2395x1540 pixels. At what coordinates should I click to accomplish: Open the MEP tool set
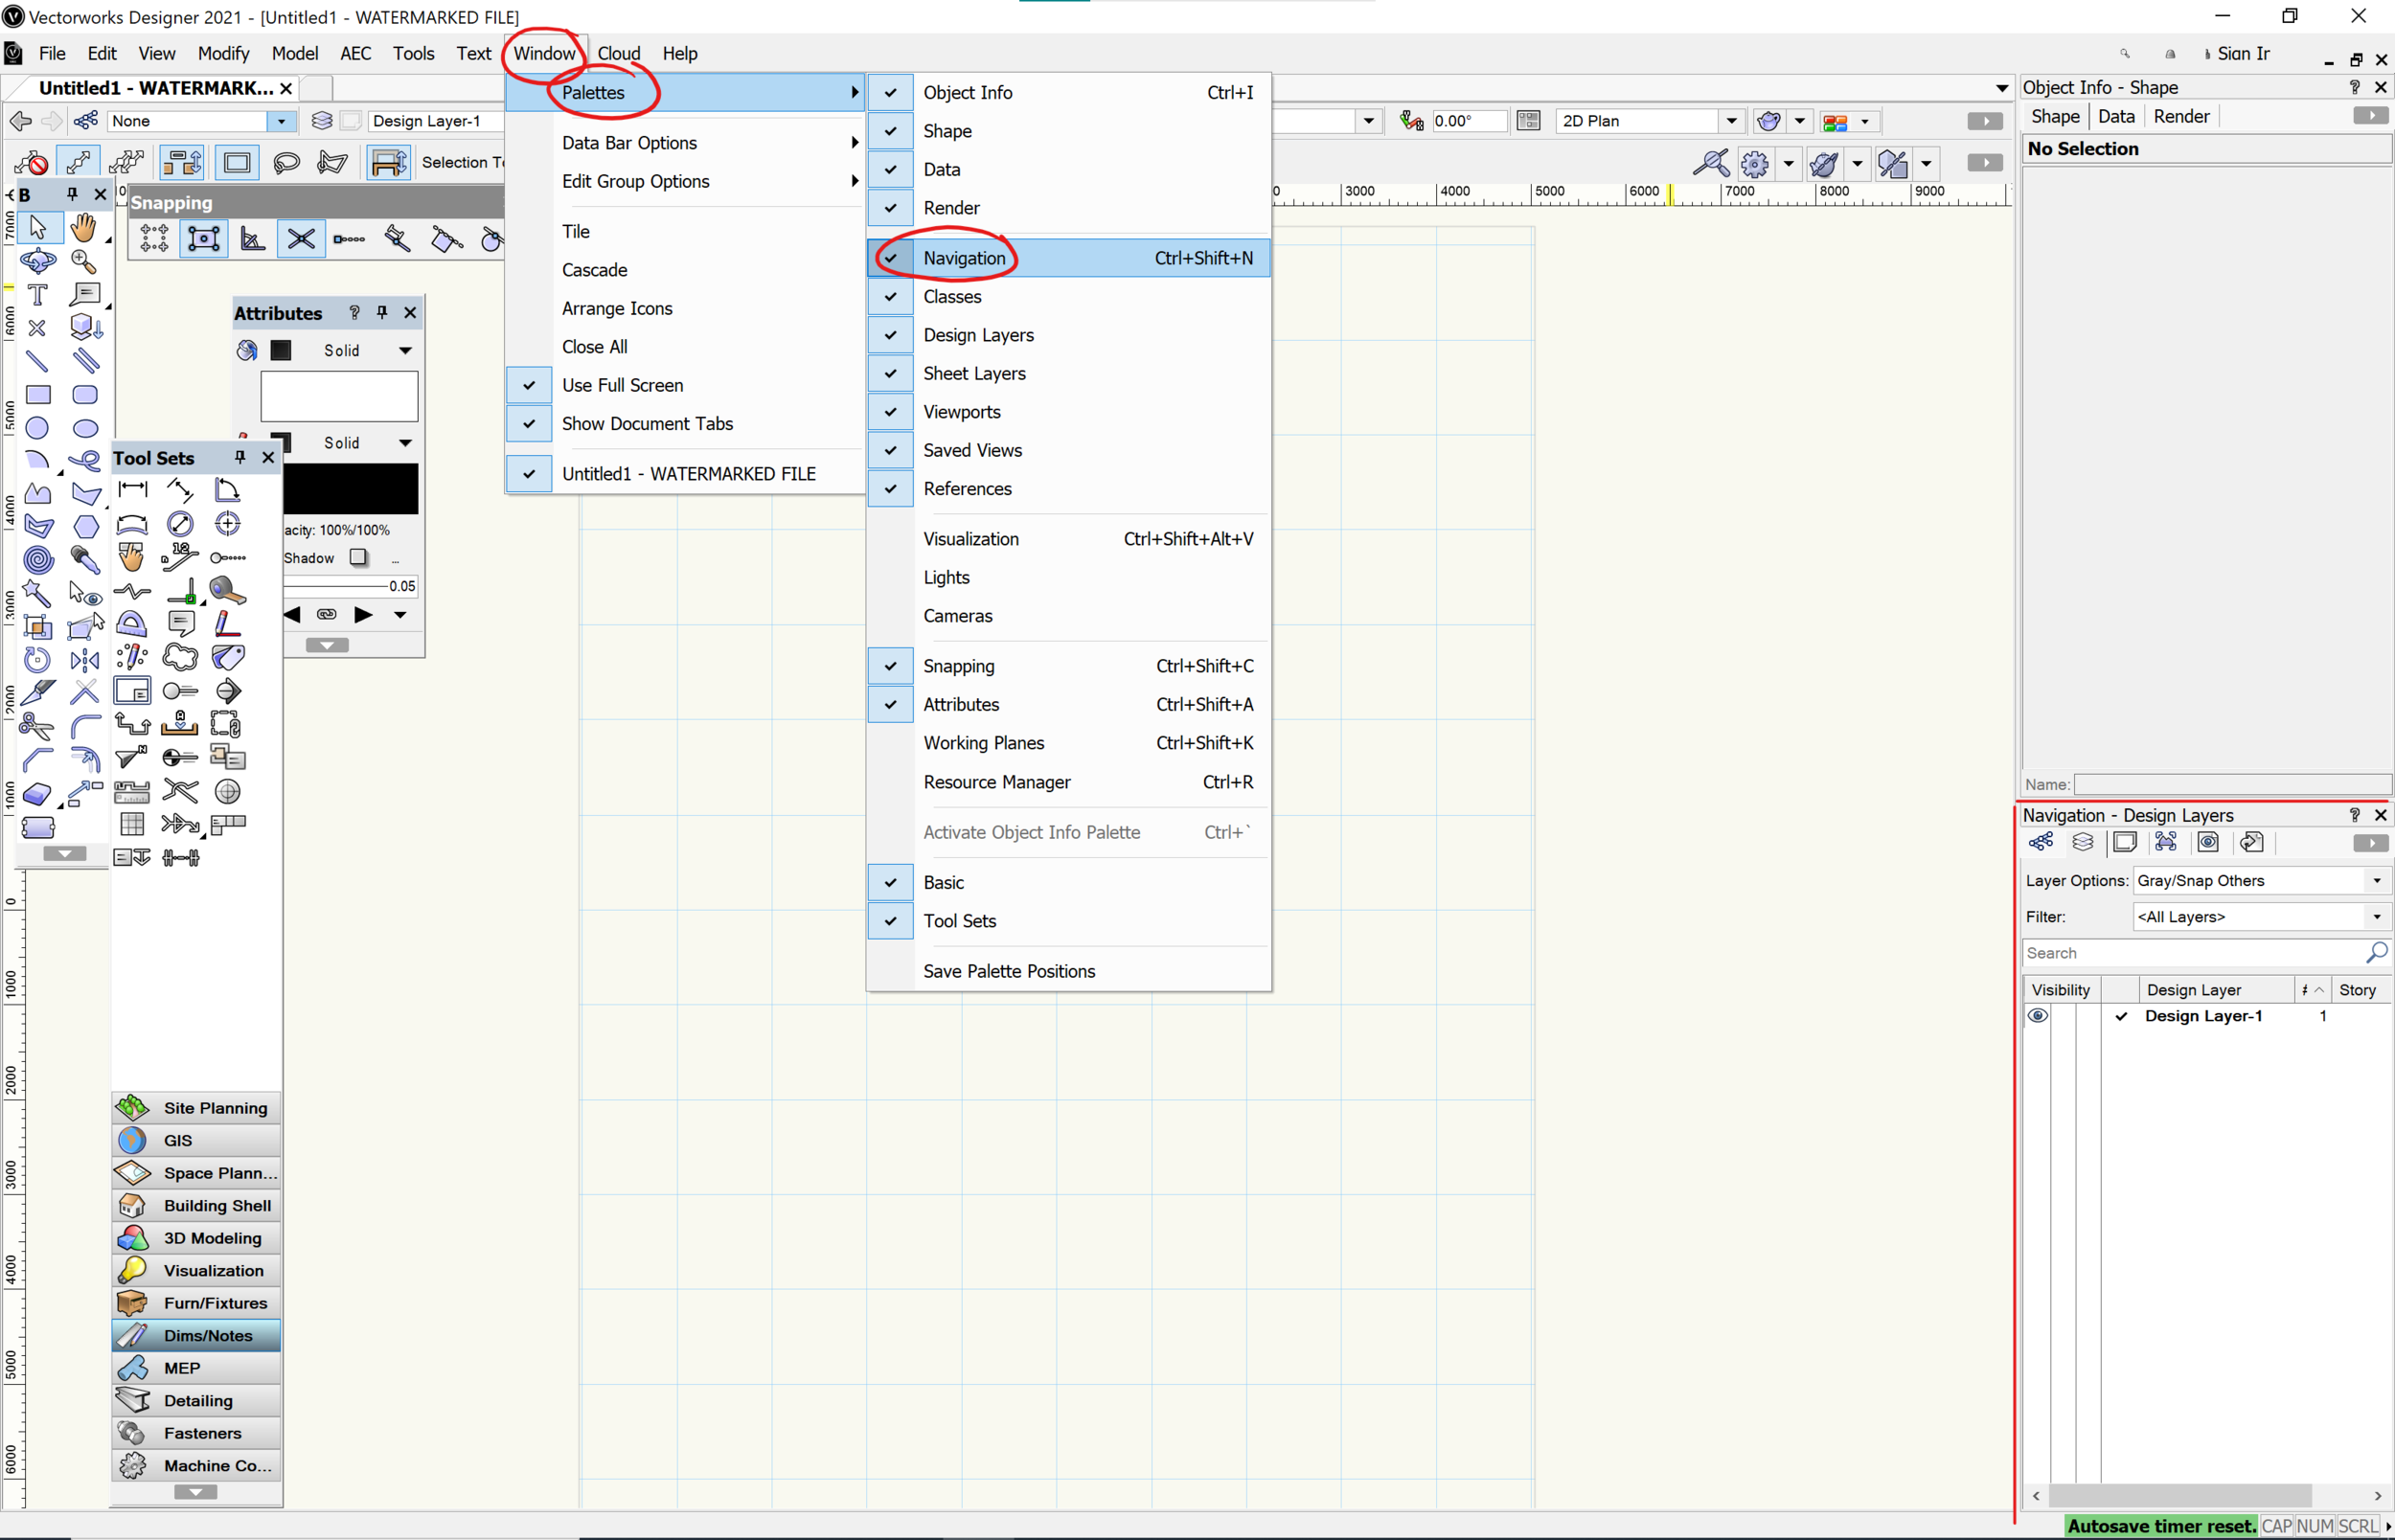pyautogui.click(x=196, y=1368)
